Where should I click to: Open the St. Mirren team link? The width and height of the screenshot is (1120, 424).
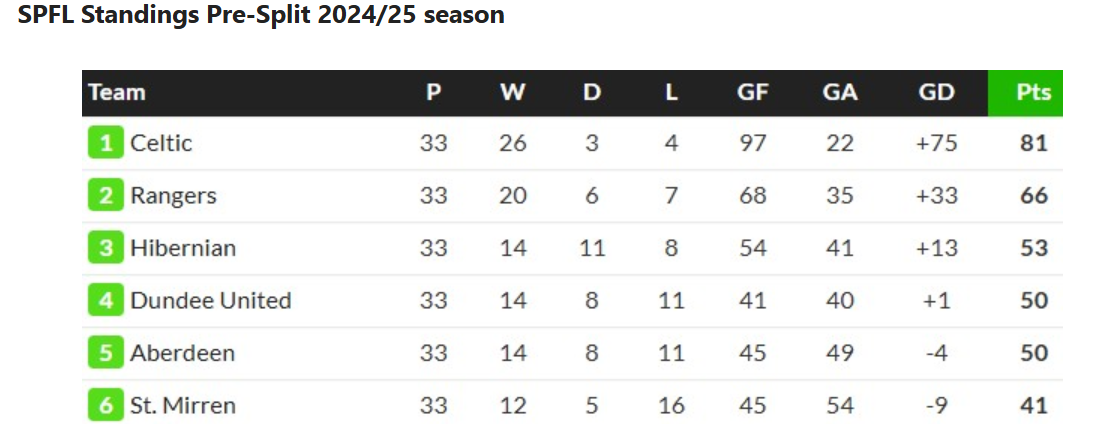183,406
